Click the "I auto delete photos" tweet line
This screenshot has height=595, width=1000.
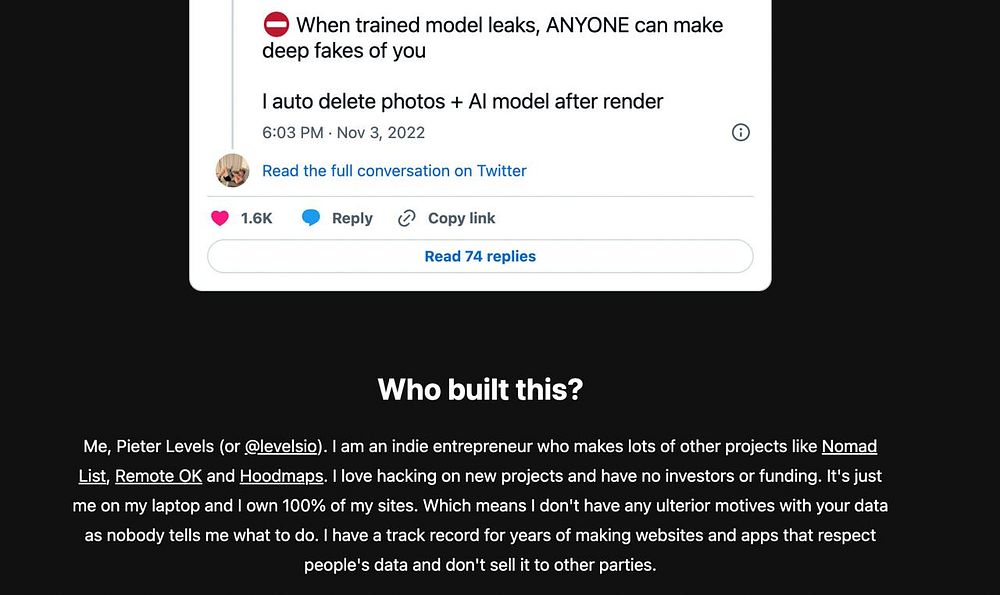click(462, 101)
